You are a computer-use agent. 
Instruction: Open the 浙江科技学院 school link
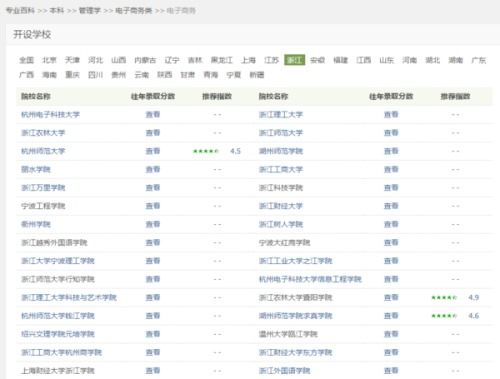click(281, 188)
